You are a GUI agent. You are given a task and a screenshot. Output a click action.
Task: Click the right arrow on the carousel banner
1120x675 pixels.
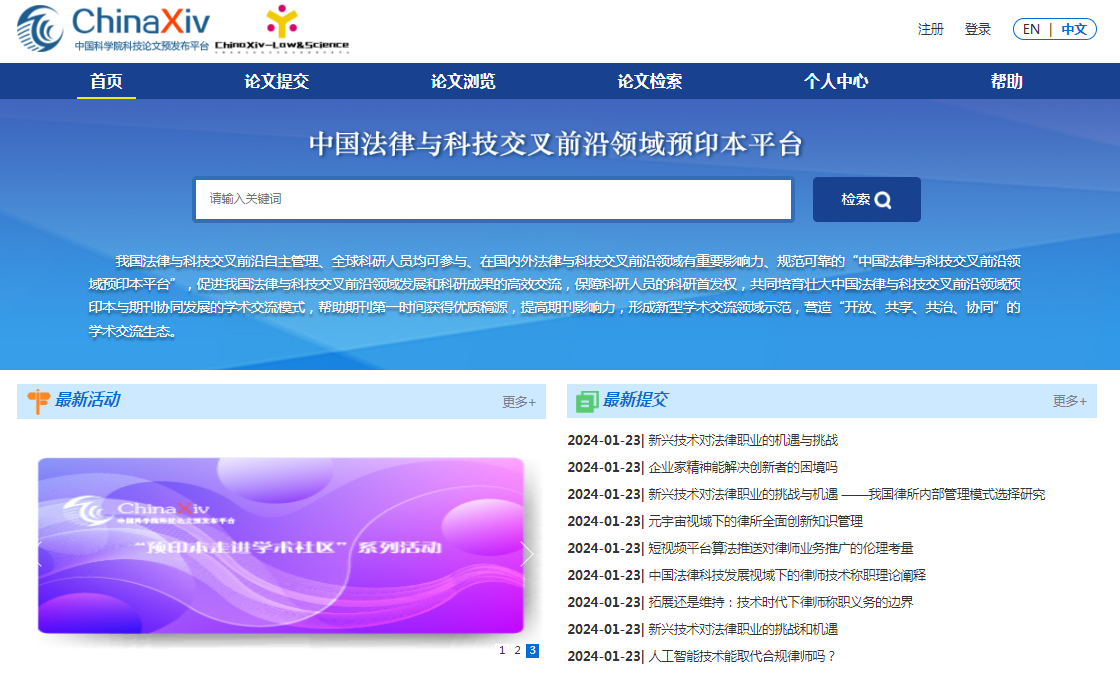[527, 554]
